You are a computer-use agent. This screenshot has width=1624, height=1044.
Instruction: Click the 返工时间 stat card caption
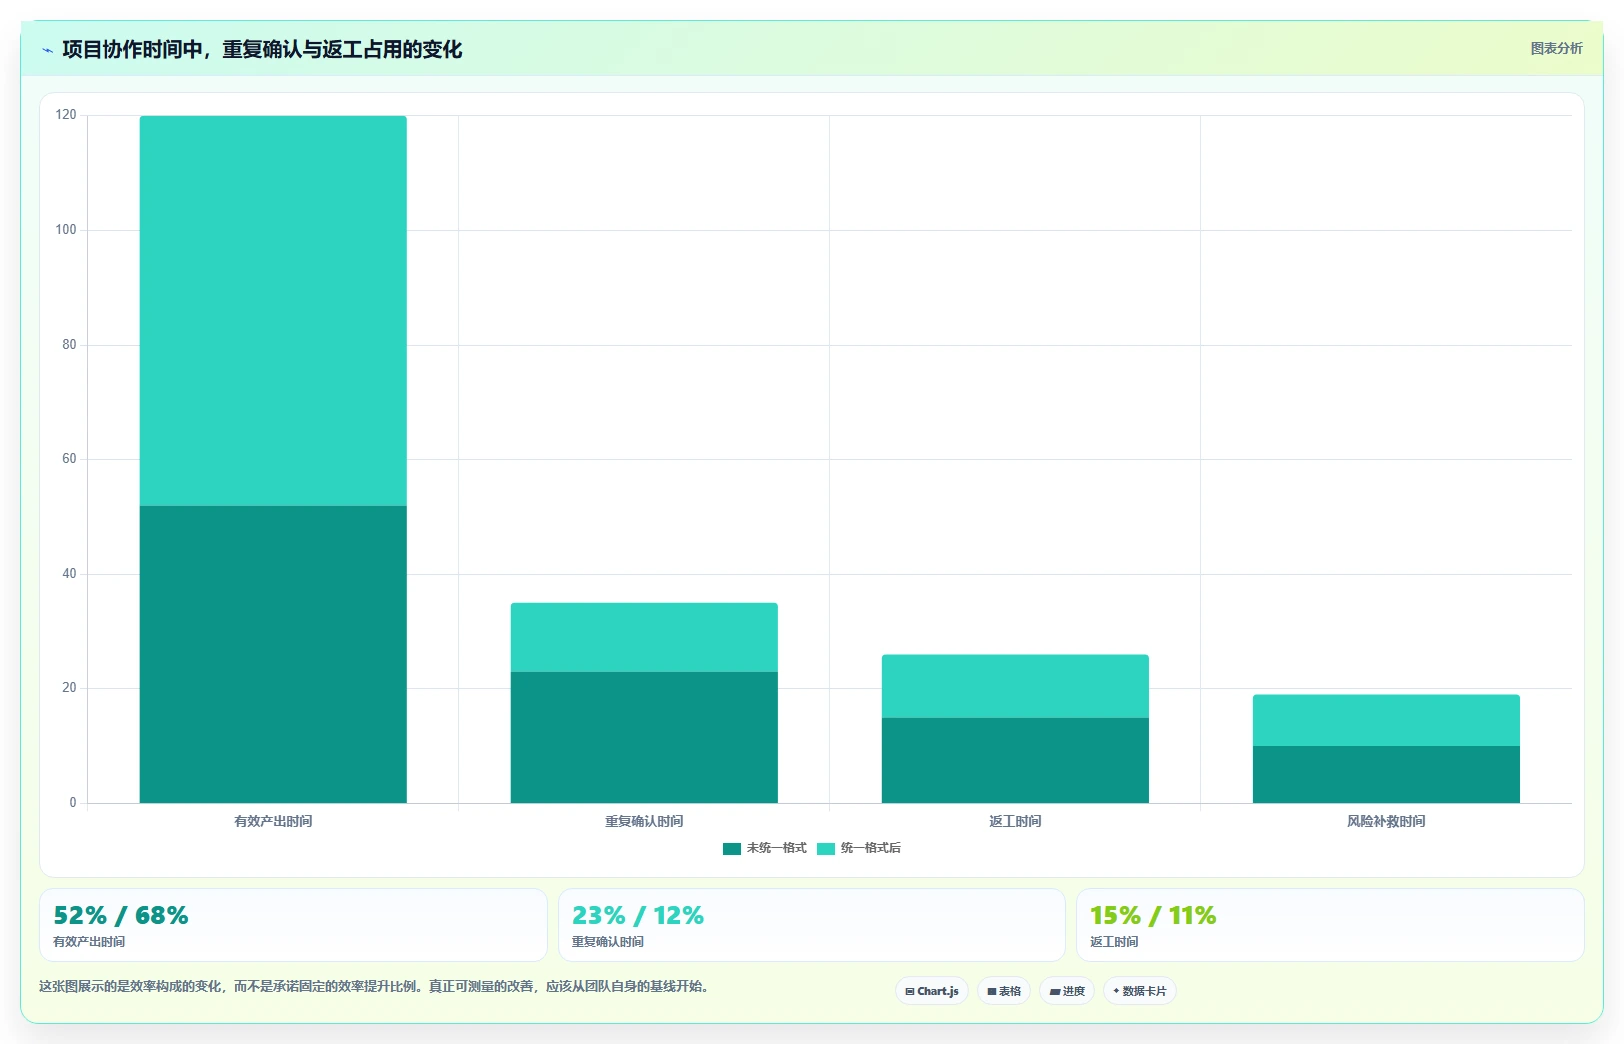(x=1114, y=942)
